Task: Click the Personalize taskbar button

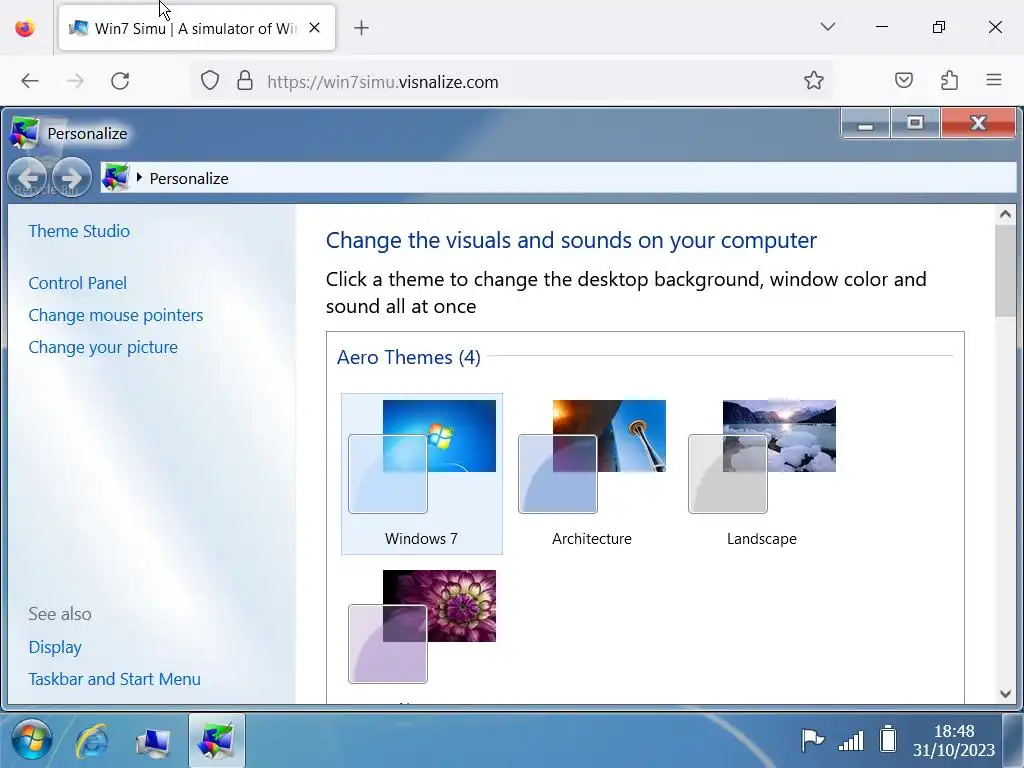Action: pyautogui.click(x=217, y=741)
